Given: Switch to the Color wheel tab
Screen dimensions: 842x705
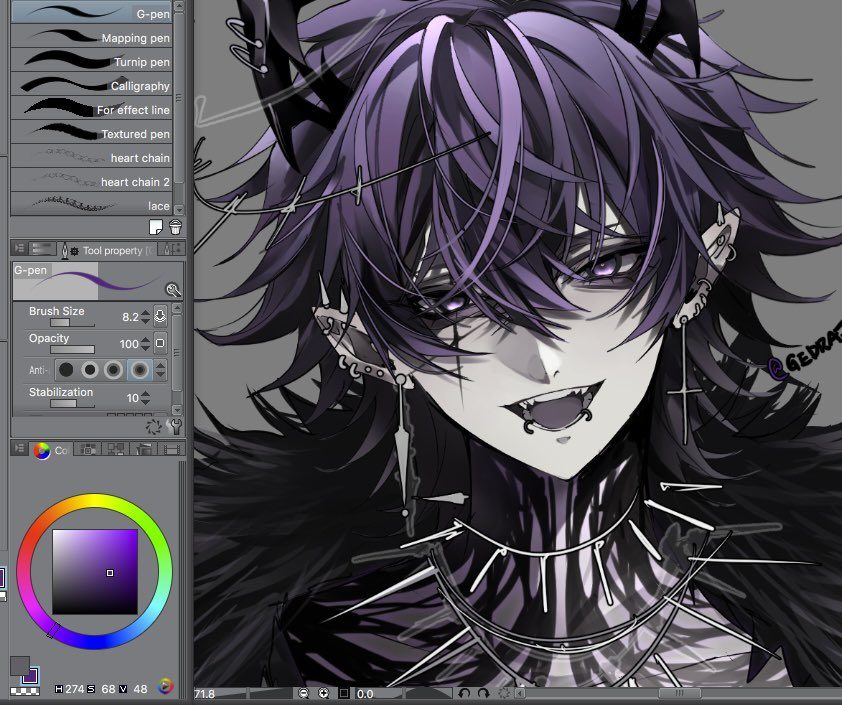Looking at the screenshot, I should [49, 450].
